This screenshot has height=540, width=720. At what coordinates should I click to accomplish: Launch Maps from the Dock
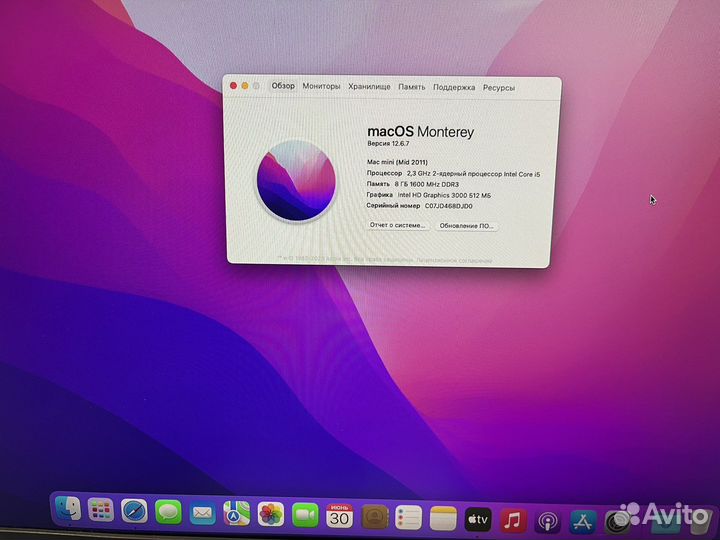[236, 514]
